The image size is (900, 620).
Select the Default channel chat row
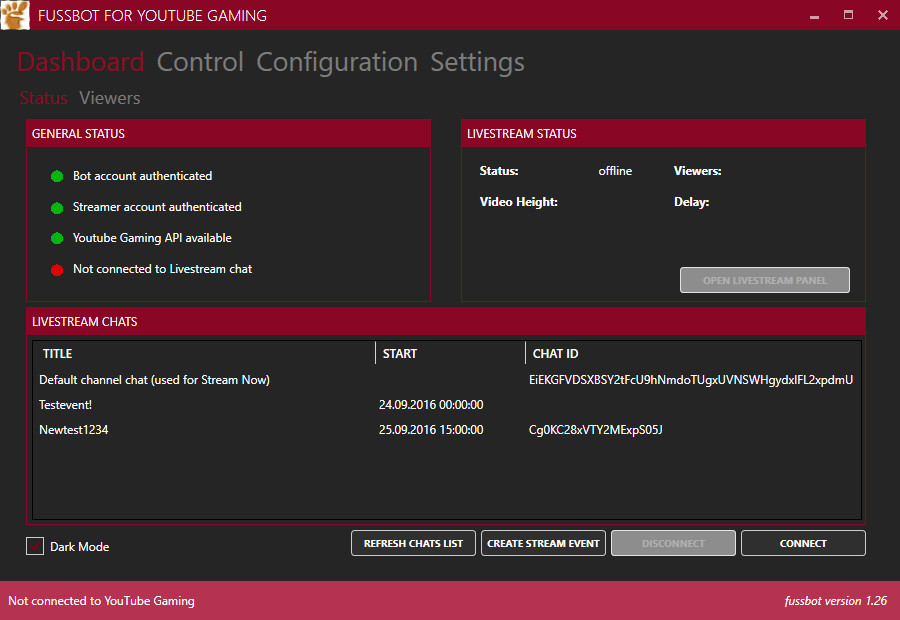click(447, 379)
